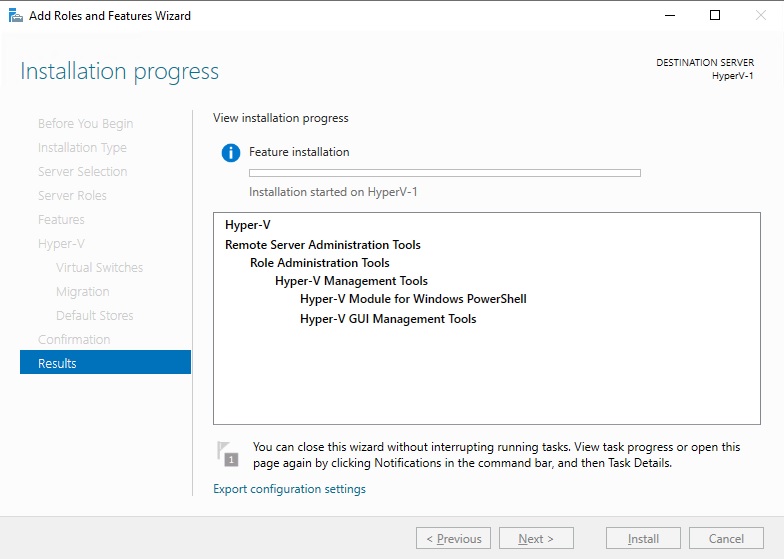Close the wizard with the X button
The image size is (784, 559).
pyautogui.click(x=760, y=16)
